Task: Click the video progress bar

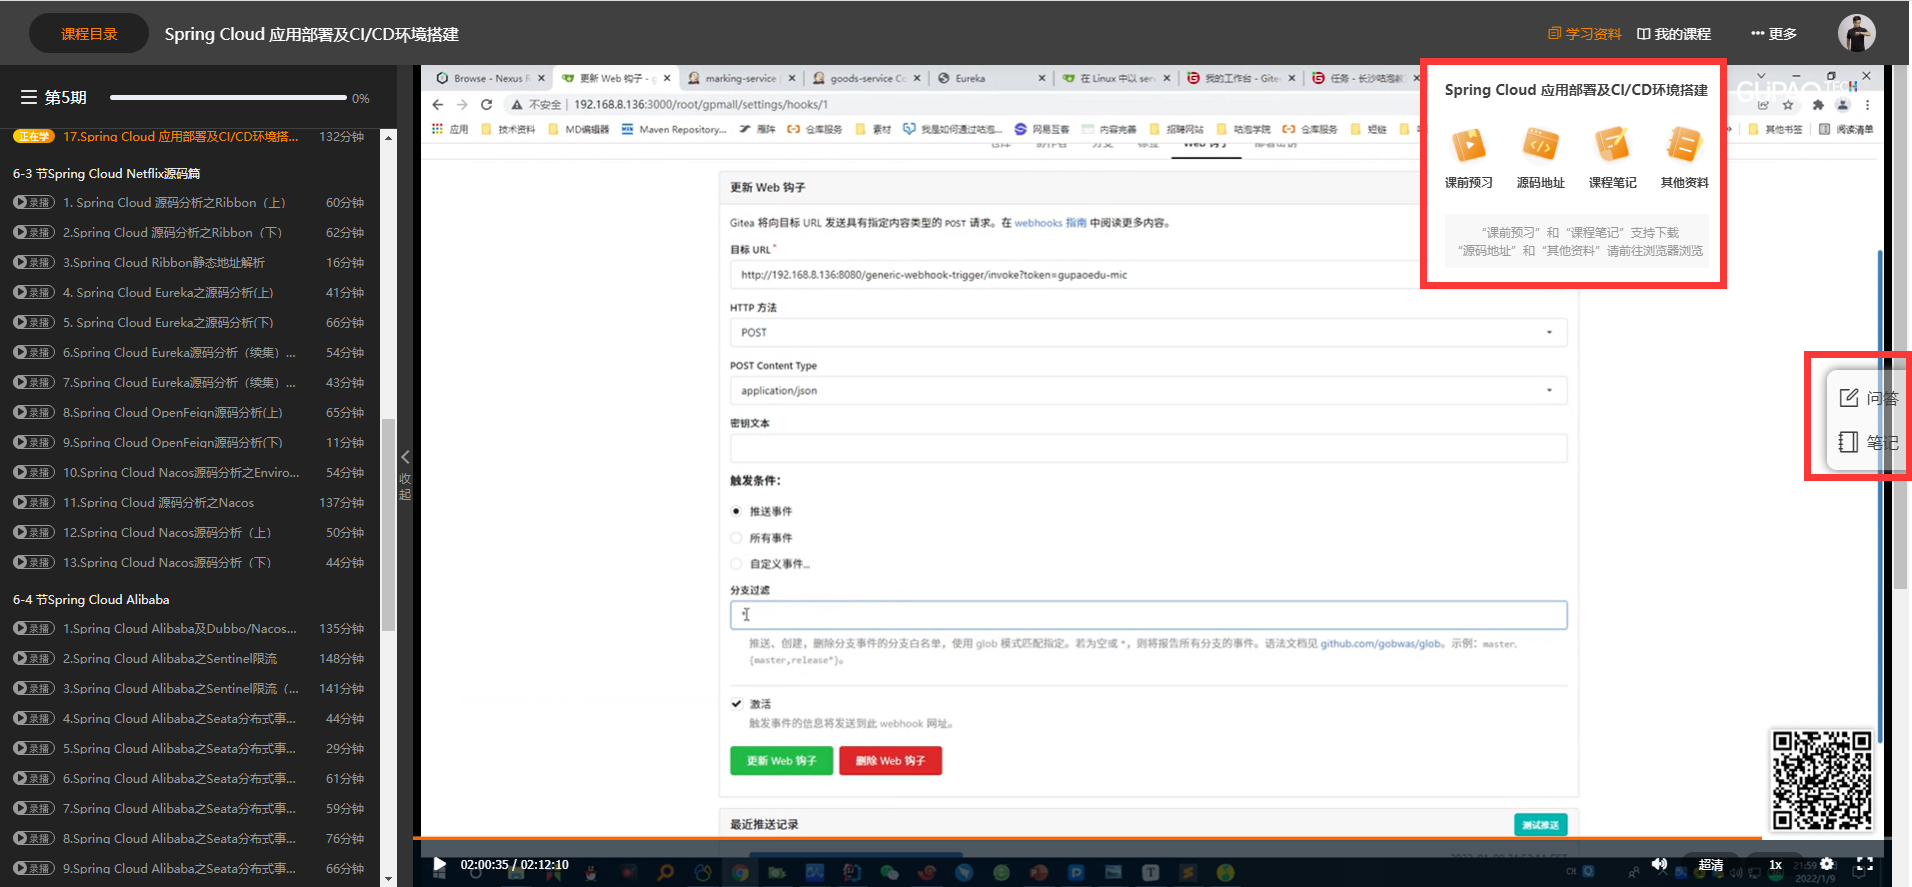Action: point(1150,837)
